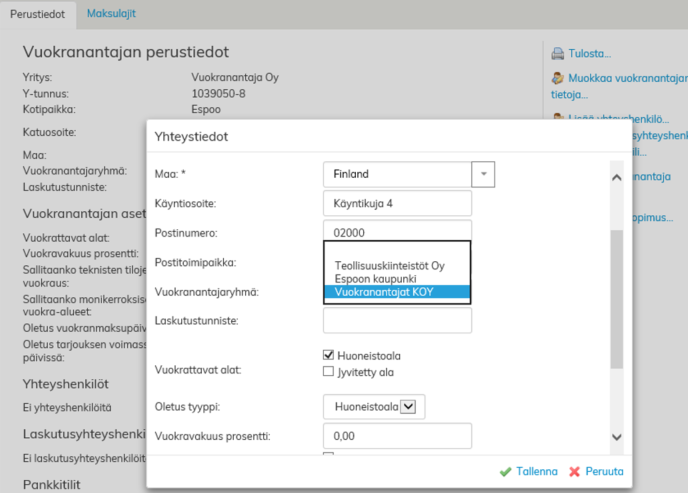688x493 pixels.
Task: Uncheck the Huoneistoala checkbox
Action: coord(329,355)
